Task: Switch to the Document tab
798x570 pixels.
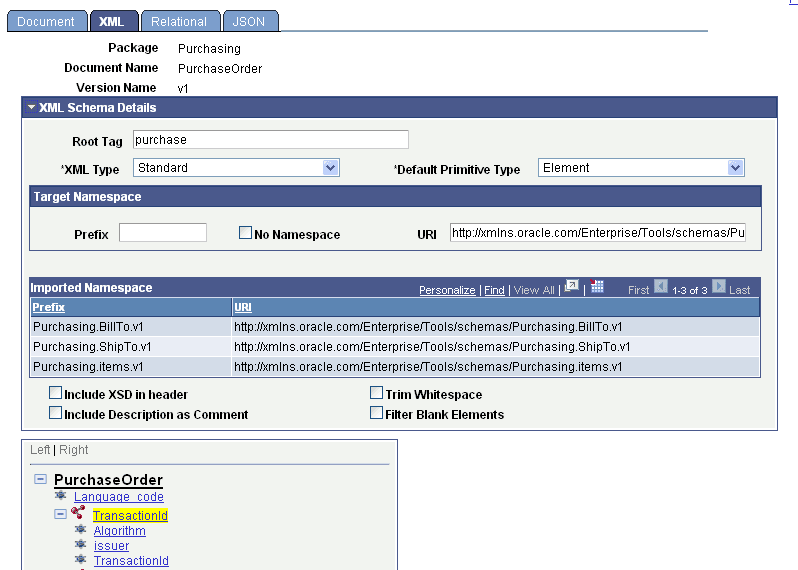Action: [x=46, y=21]
